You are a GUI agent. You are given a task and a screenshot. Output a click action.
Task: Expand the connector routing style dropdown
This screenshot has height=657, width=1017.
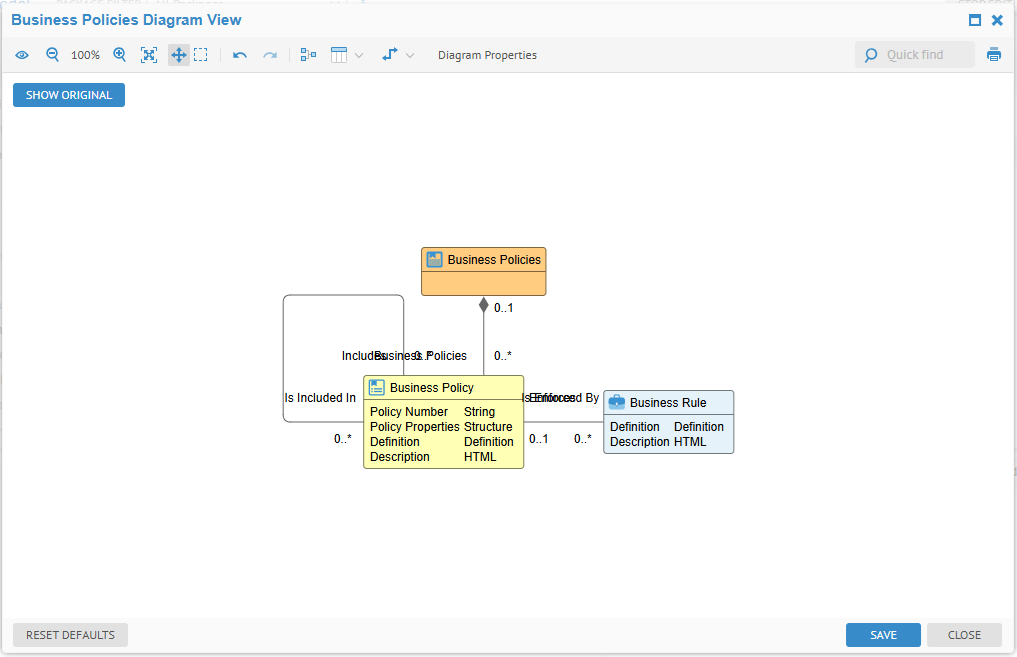tap(397, 55)
